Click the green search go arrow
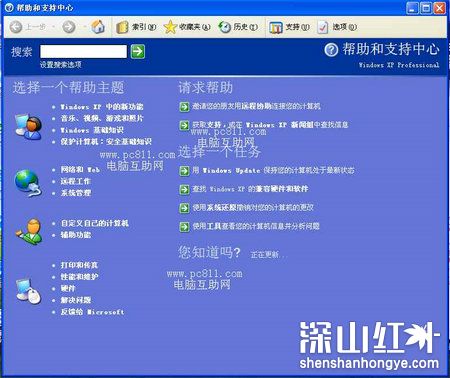Viewport: 450px width, 378px height. tap(138, 51)
